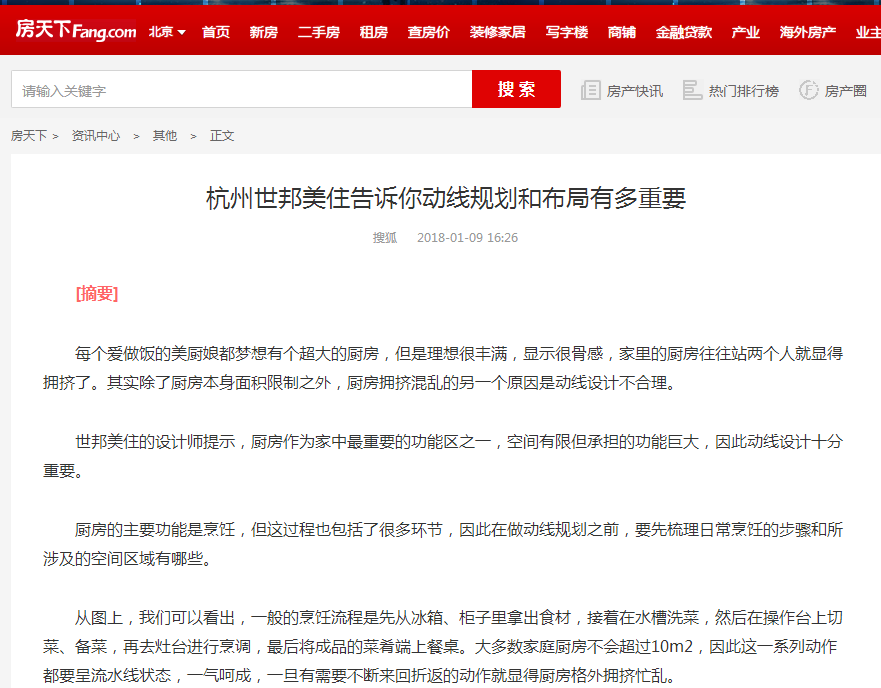The height and width of the screenshot is (688, 881).
Task: Open the 房产快讯 link
Action: tap(635, 90)
